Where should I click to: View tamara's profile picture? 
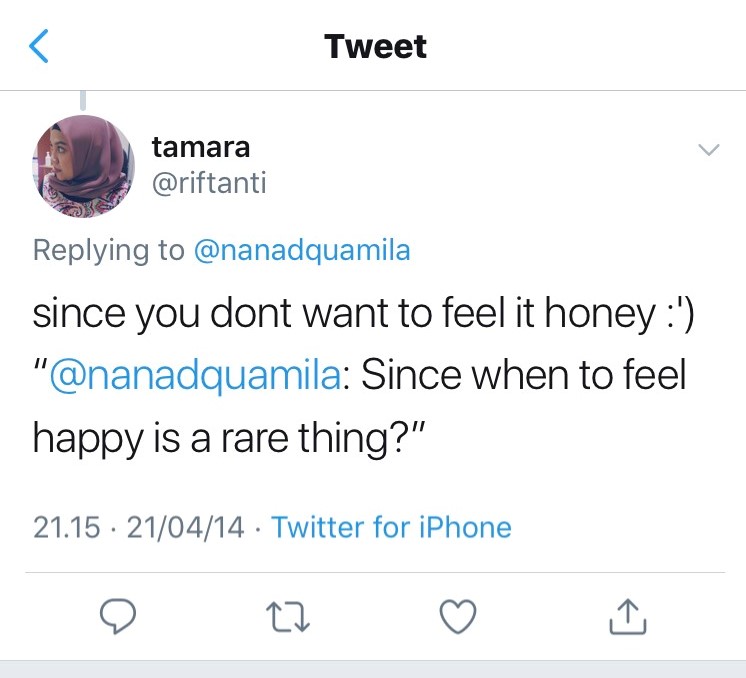tap(83, 166)
